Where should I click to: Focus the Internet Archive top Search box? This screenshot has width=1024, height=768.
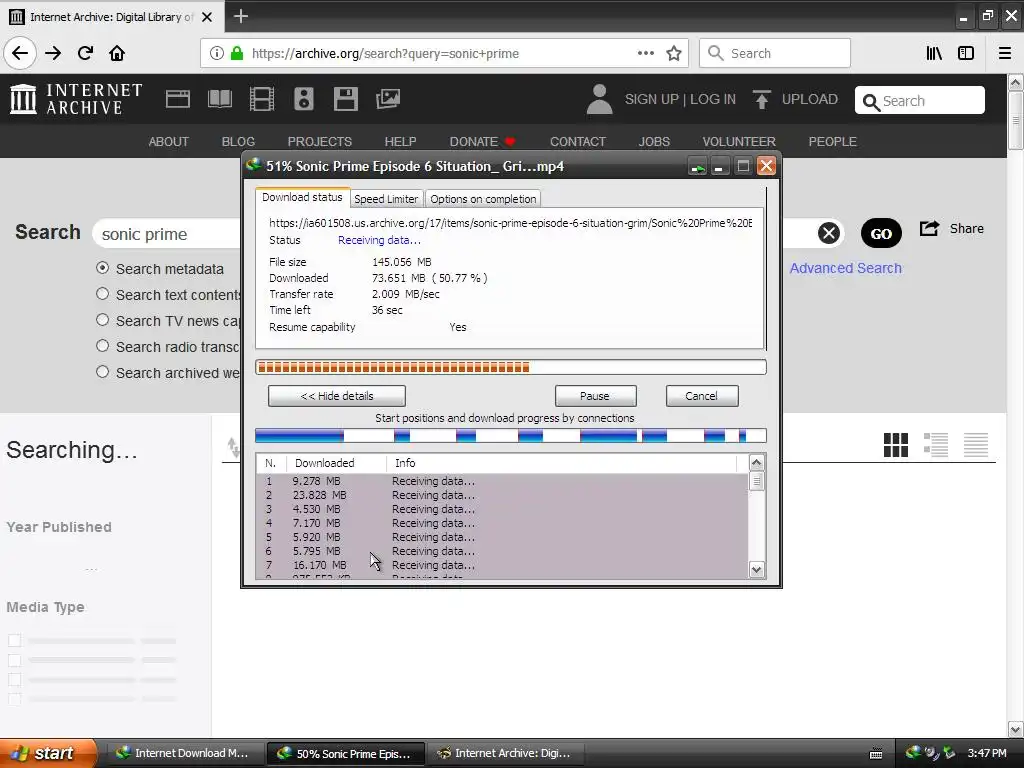point(920,101)
